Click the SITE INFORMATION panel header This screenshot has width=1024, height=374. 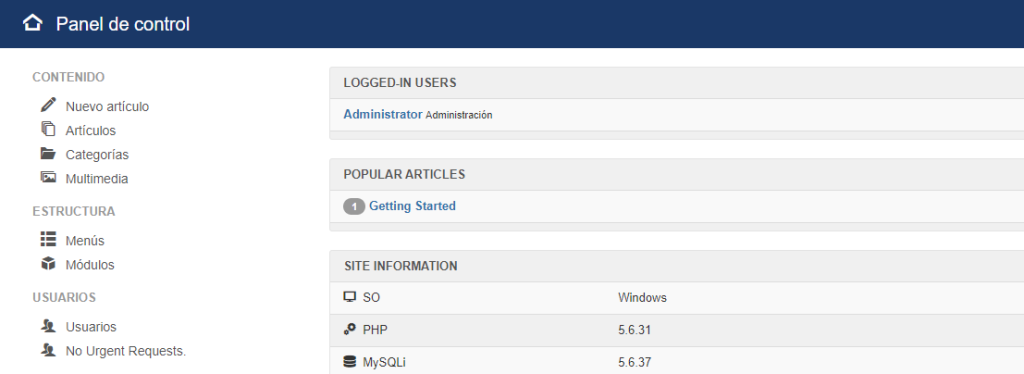click(676, 266)
